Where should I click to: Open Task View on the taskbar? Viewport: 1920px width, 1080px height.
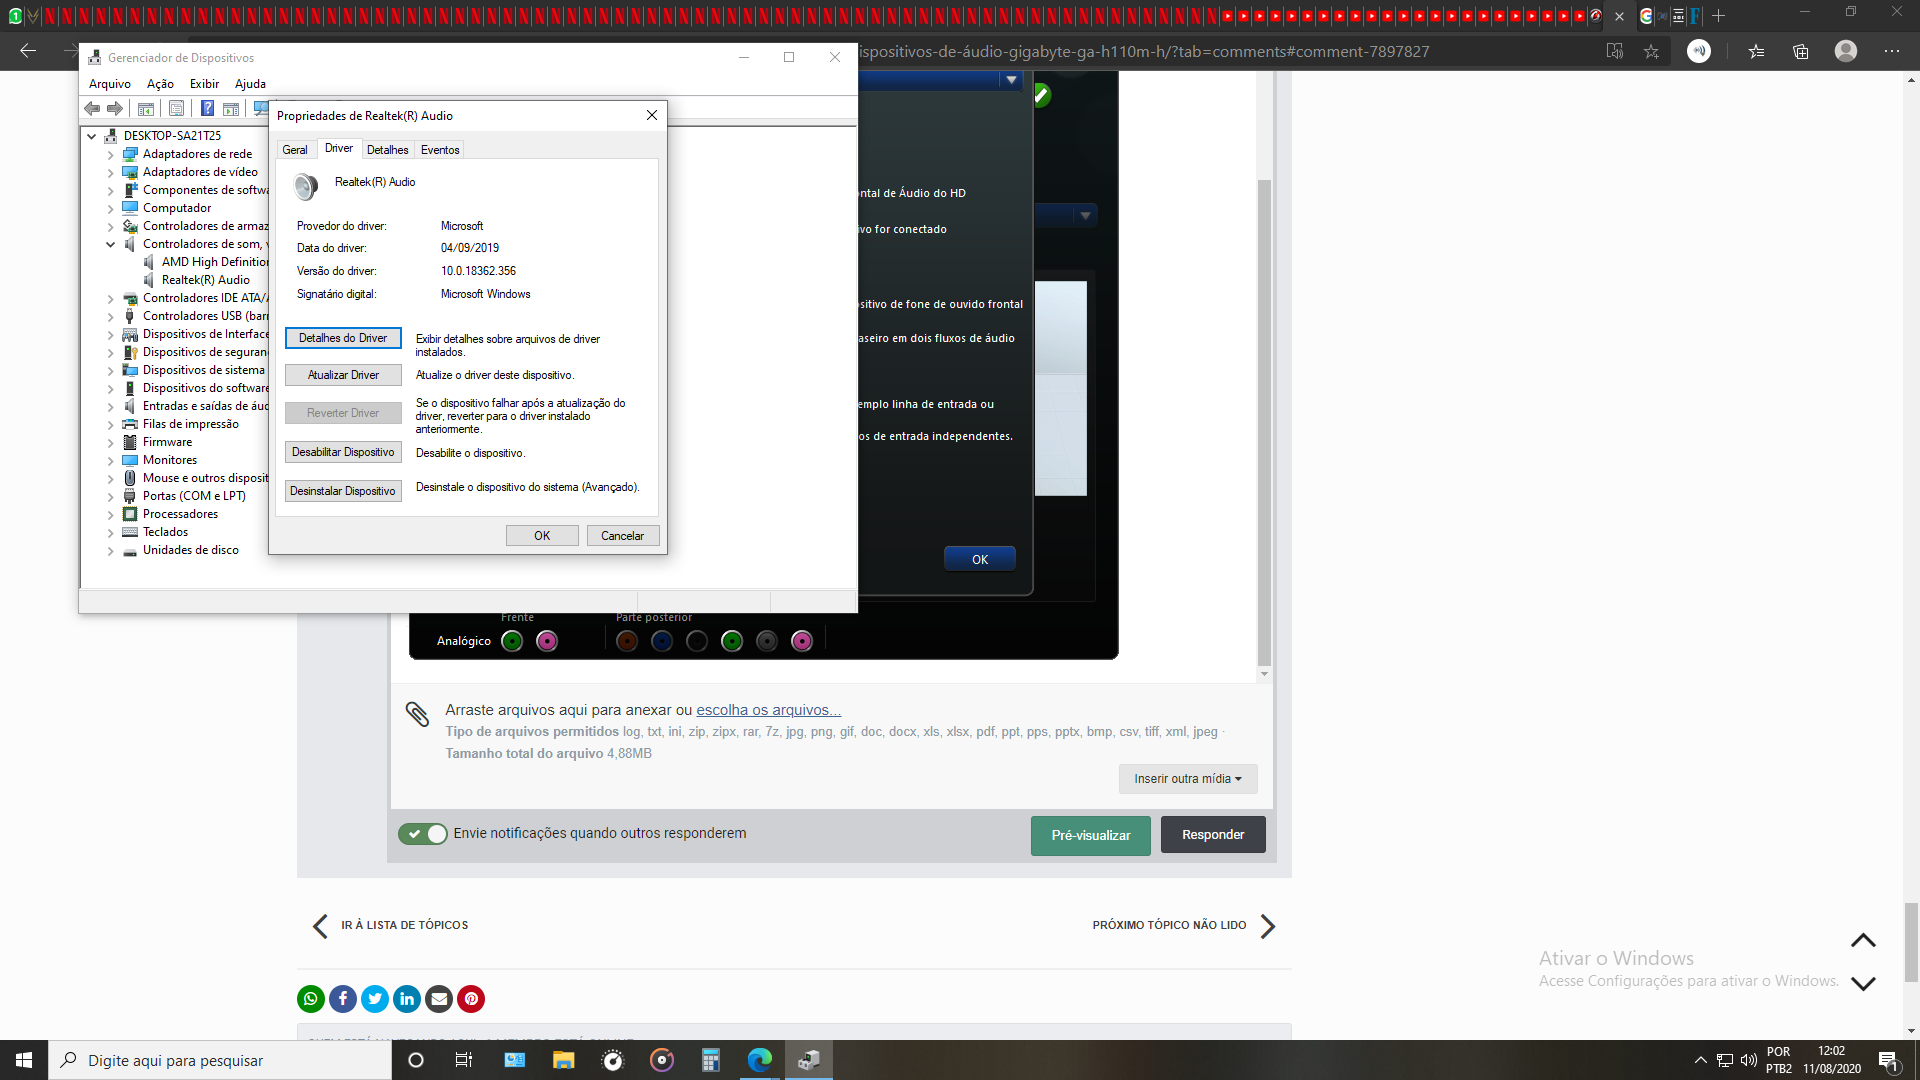[x=464, y=1060]
